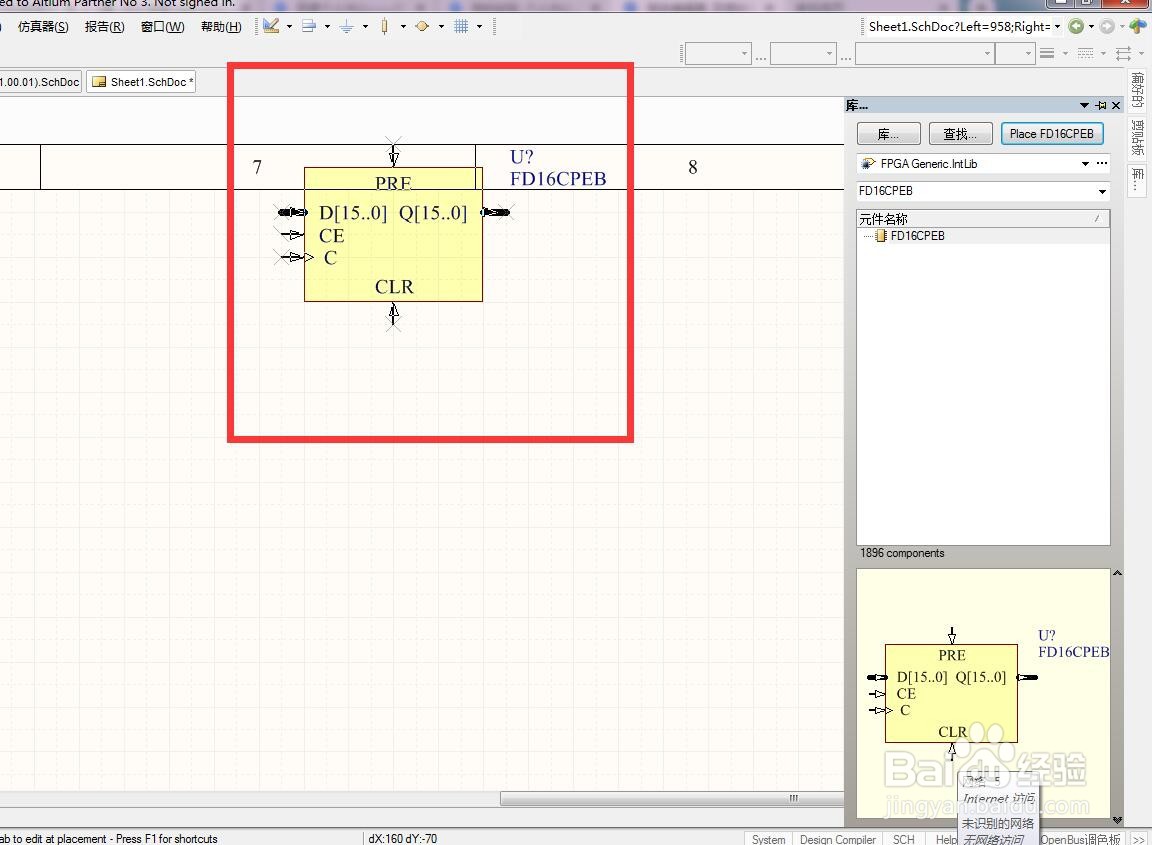This screenshot has width=1152, height=845.
Task: Click the FD16CPEB preview thumbnail
Action: (983, 692)
